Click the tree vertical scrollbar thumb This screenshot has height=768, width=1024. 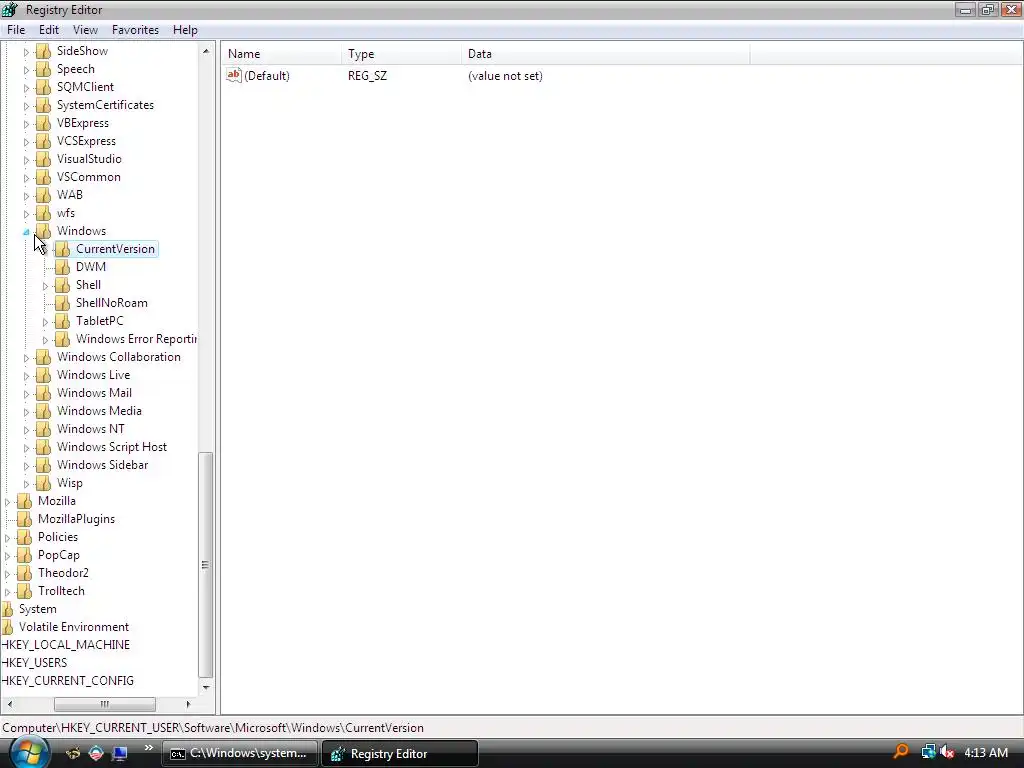206,564
